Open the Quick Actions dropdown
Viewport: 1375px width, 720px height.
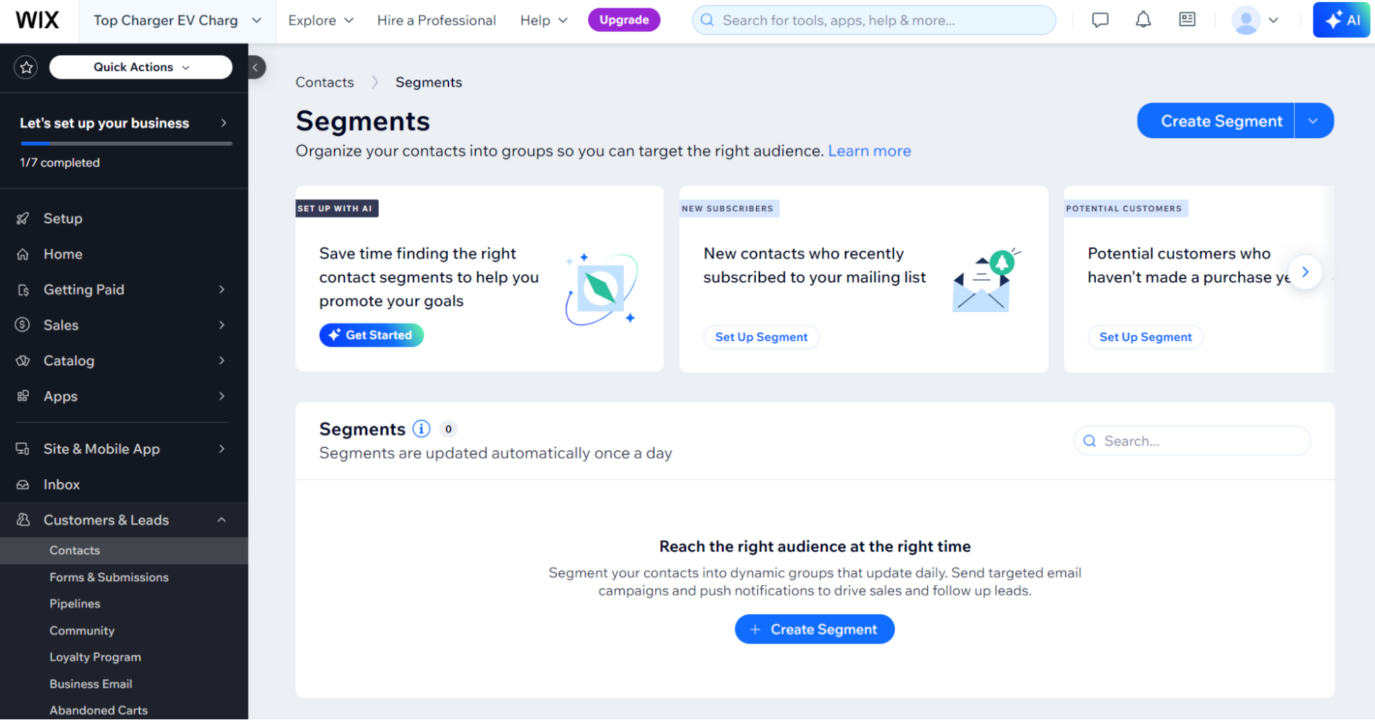pyautogui.click(x=140, y=67)
